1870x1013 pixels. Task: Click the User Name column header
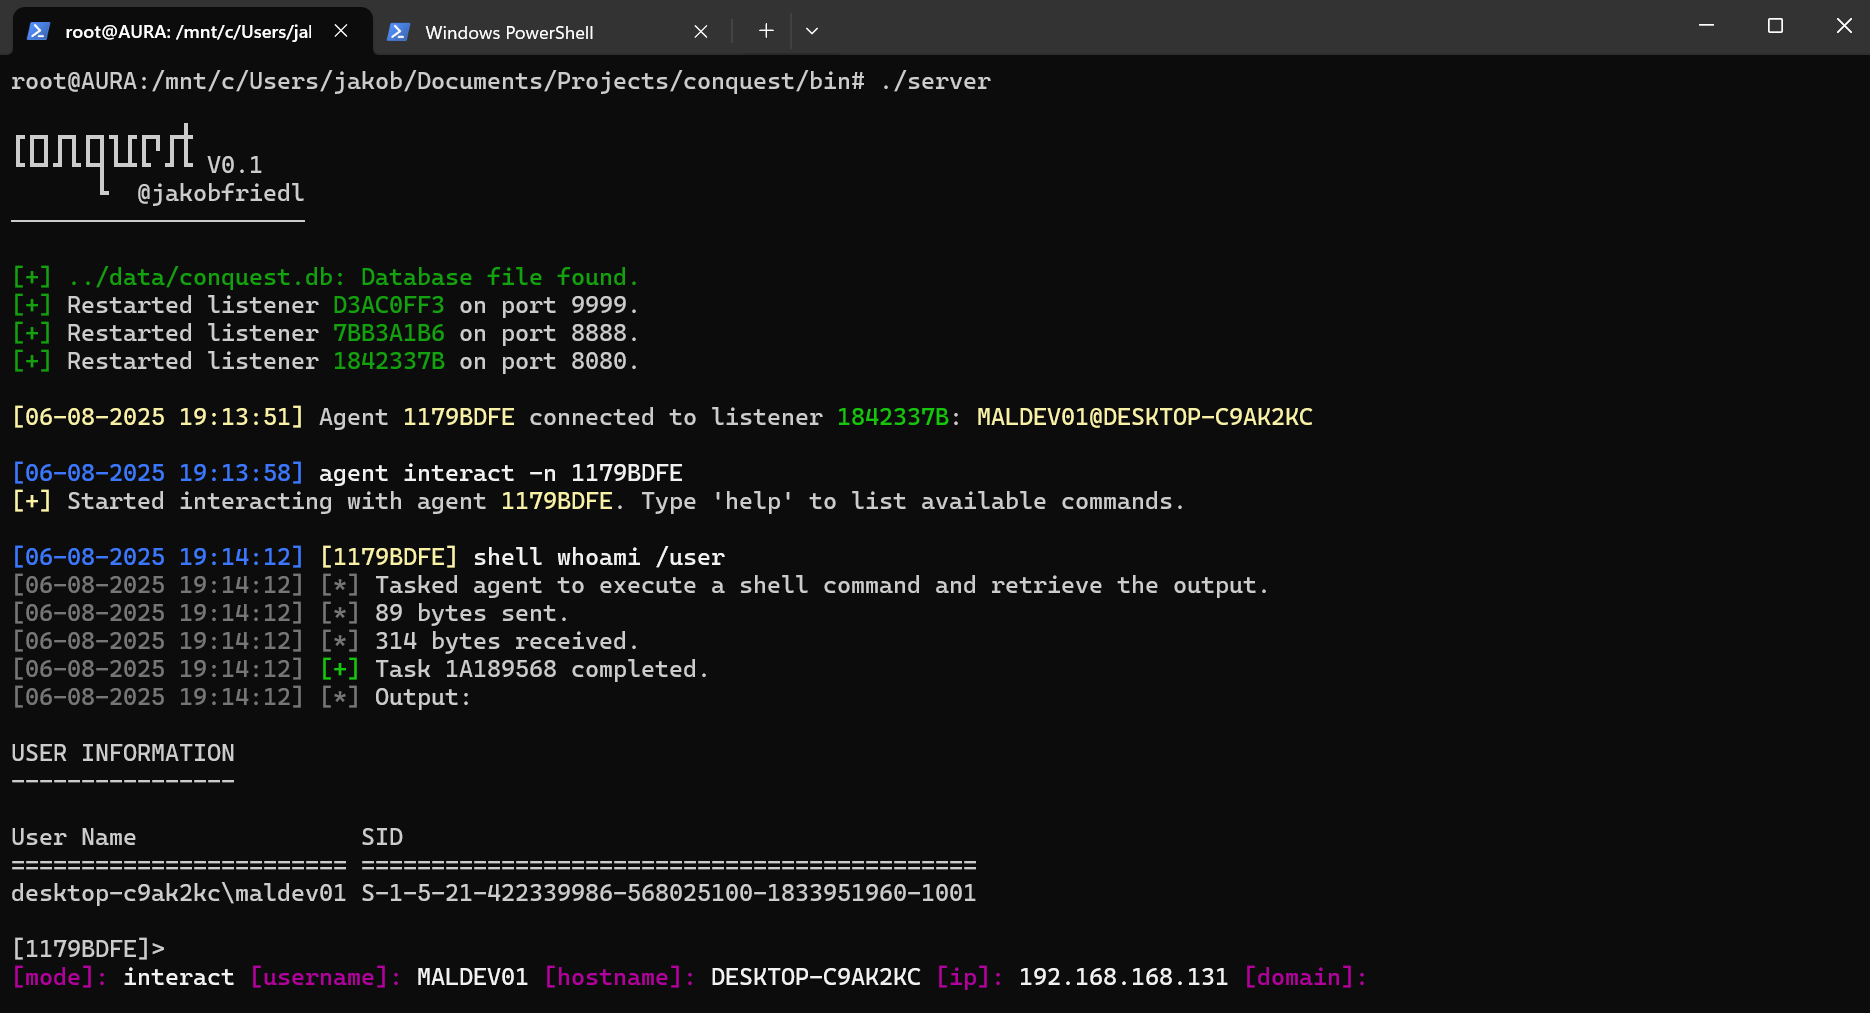point(73,837)
